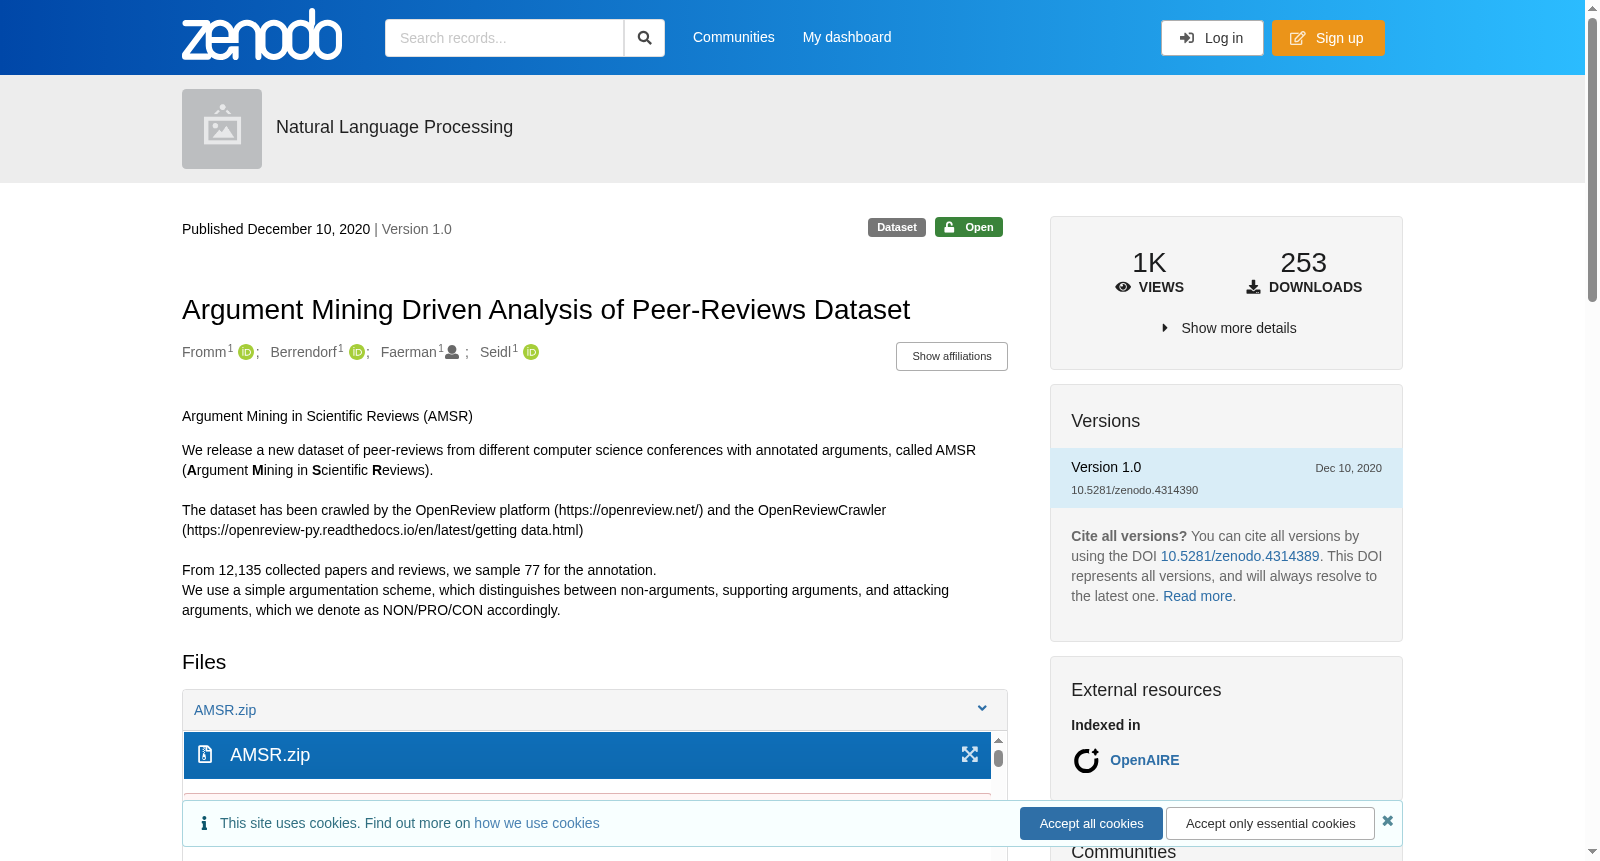The height and width of the screenshot is (861, 1600).
Task: Click the 1K views count
Action: tap(1149, 263)
